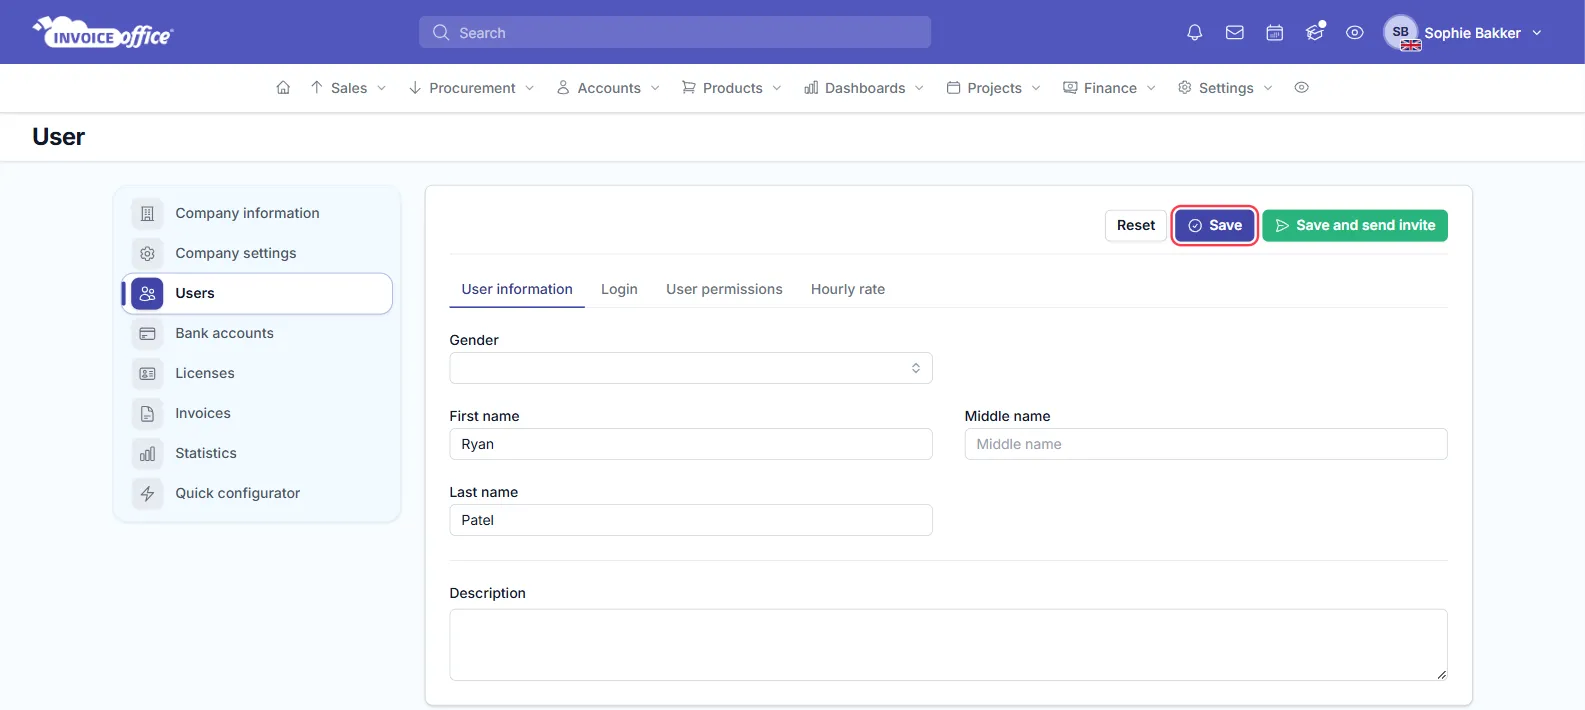The width and height of the screenshot is (1585, 710).
Task: Click the Company information building icon
Action: point(147,213)
